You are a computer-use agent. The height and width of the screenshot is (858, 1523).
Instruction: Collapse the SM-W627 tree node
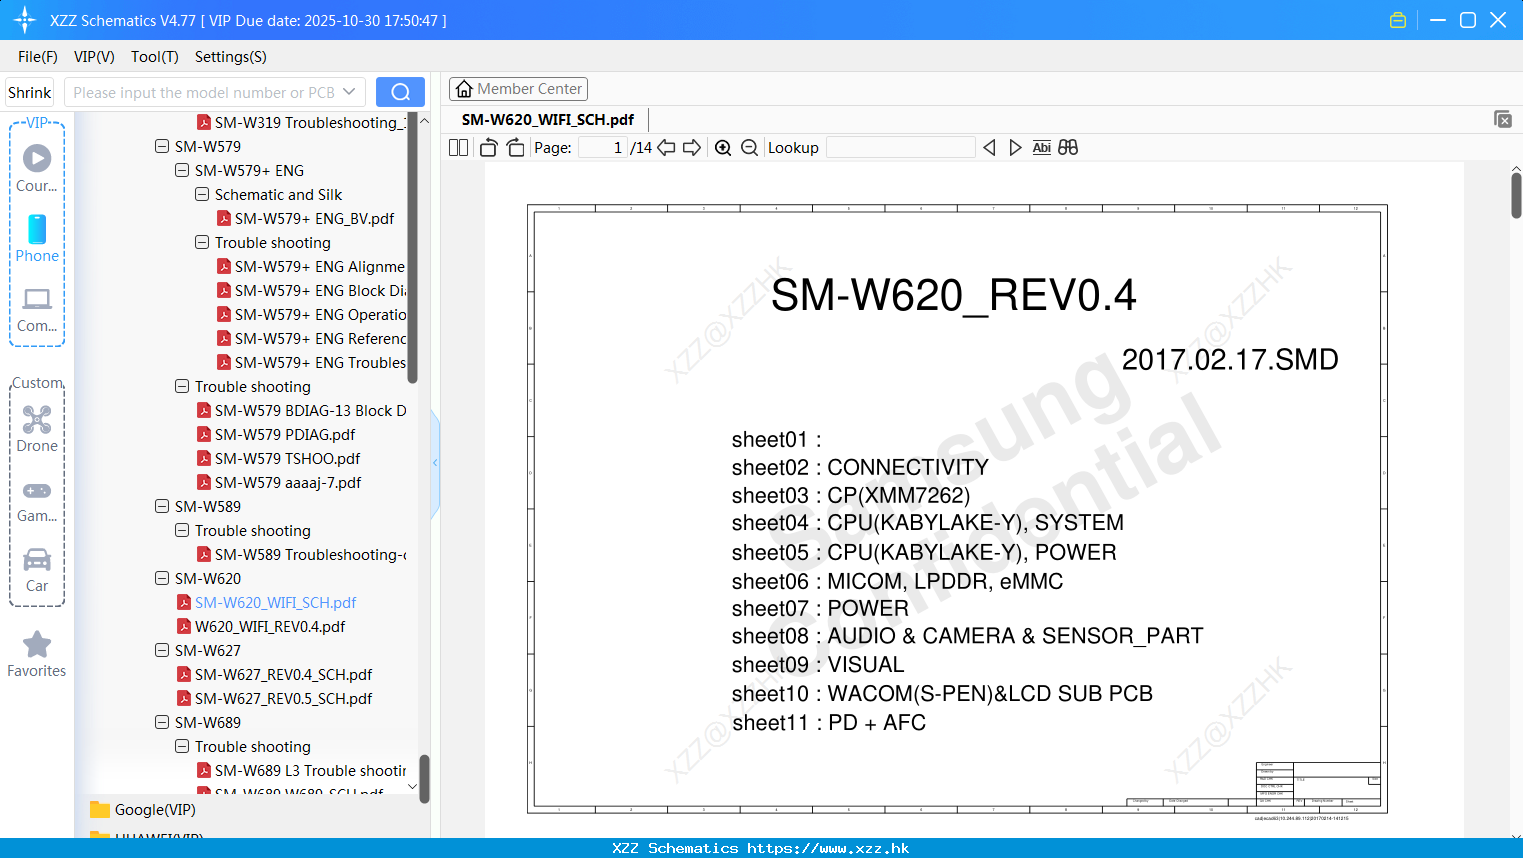coord(162,650)
